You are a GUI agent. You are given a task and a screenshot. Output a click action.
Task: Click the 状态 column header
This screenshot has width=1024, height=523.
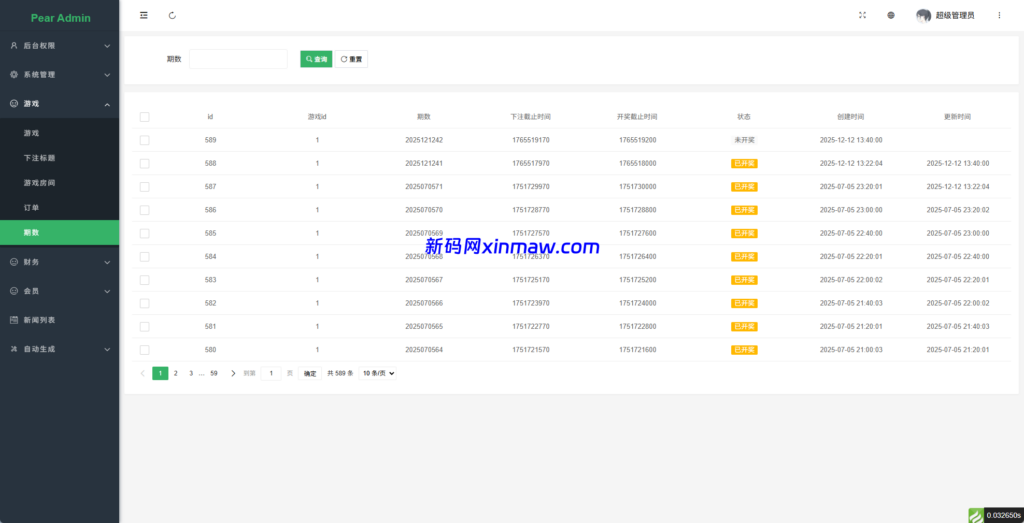[744, 117]
